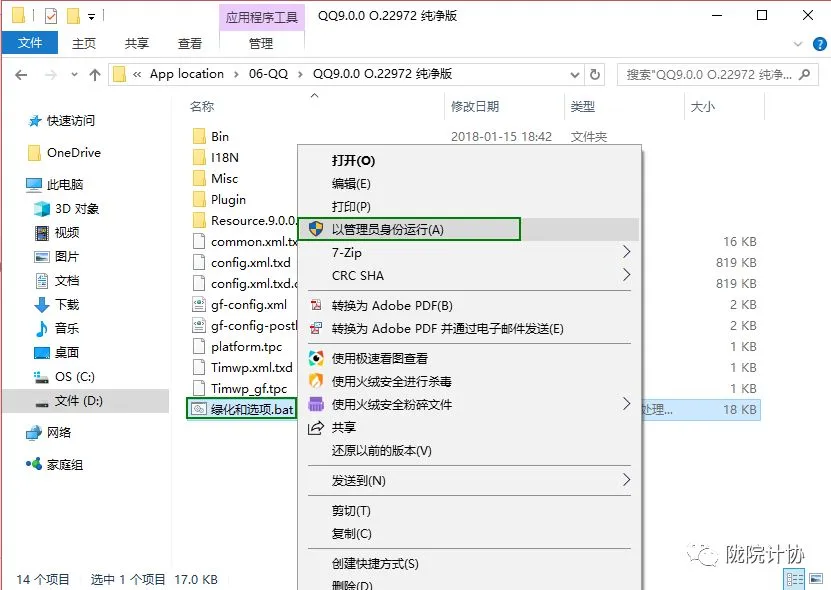Screen dimensions: 831x590
Task: Open the 图片 library item
Action: [x=67, y=257]
